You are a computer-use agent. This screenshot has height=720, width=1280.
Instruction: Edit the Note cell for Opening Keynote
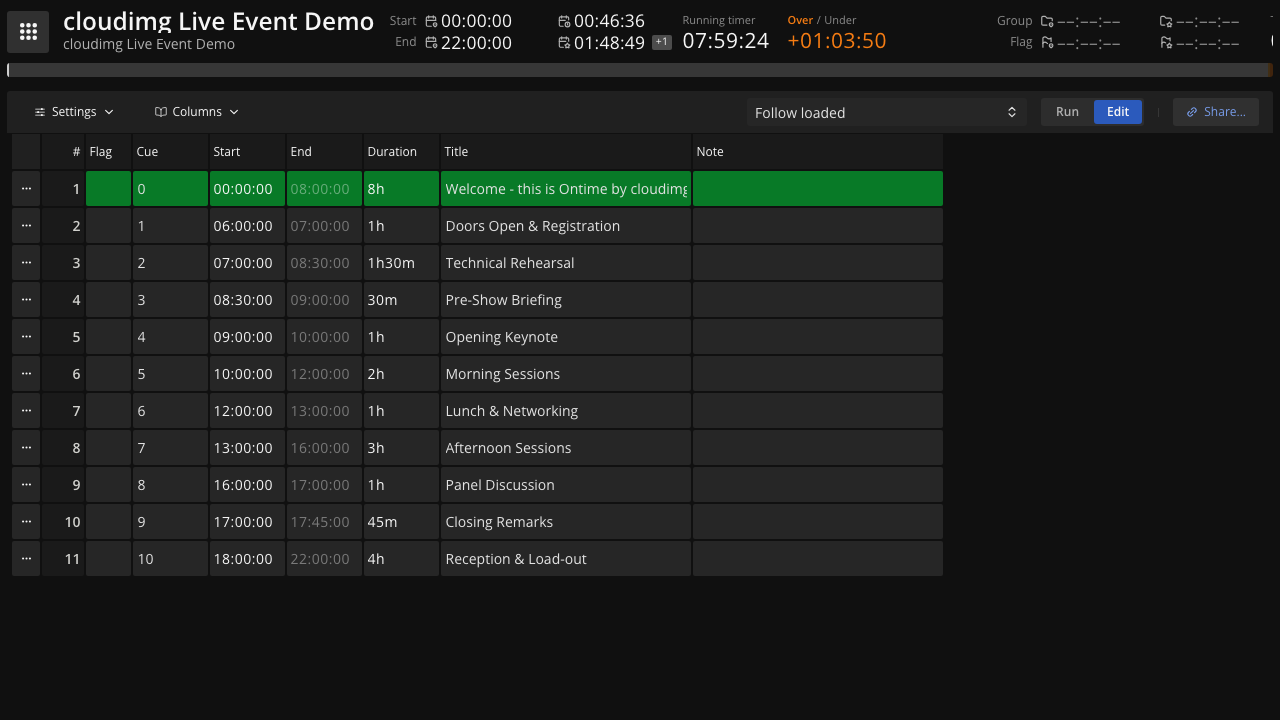click(x=818, y=337)
